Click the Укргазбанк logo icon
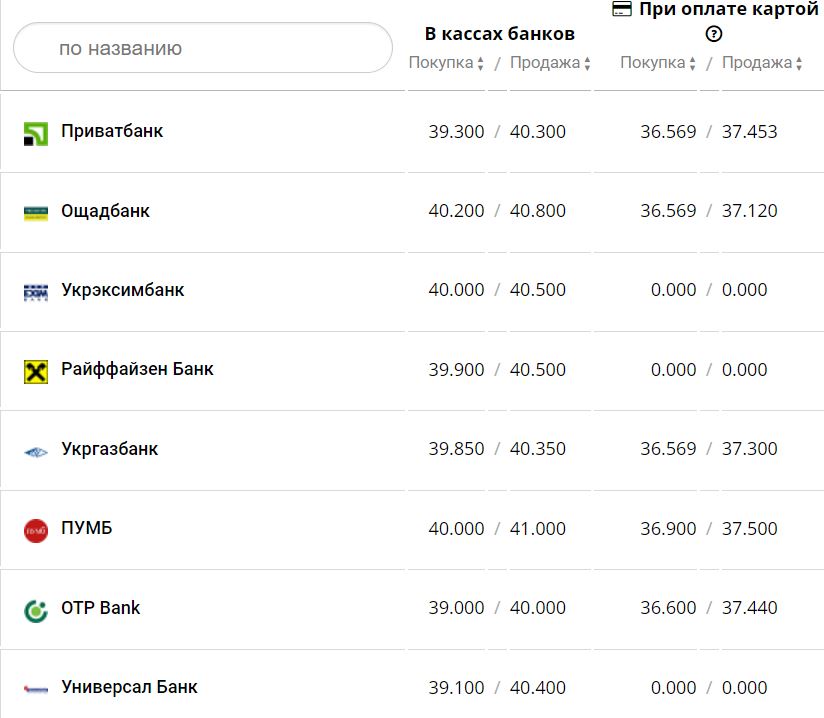Screen dimensions: 824x718 point(36,451)
